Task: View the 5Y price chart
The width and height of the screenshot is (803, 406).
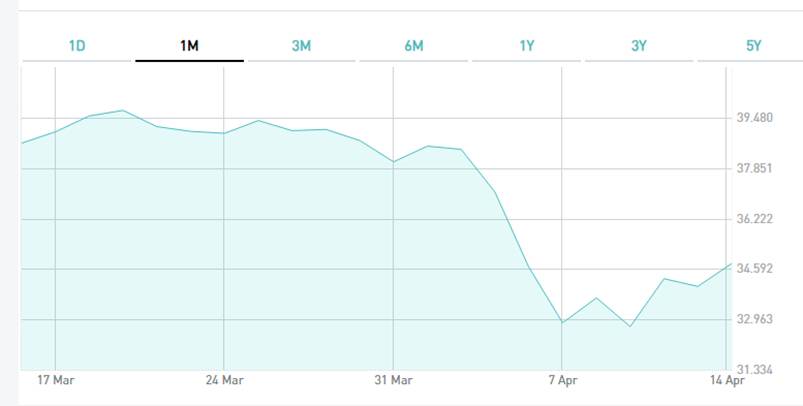Action: click(753, 46)
